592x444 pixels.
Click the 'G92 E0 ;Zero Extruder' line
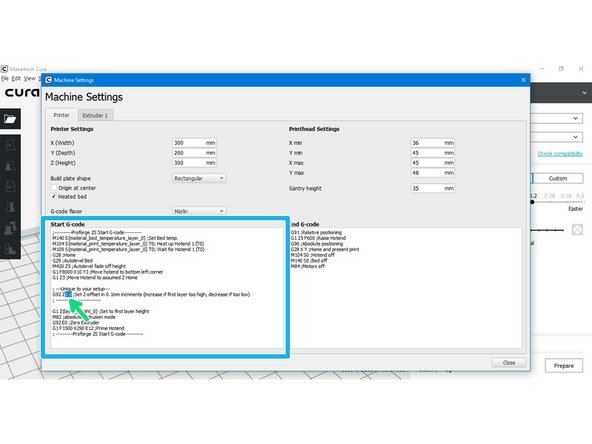76,322
